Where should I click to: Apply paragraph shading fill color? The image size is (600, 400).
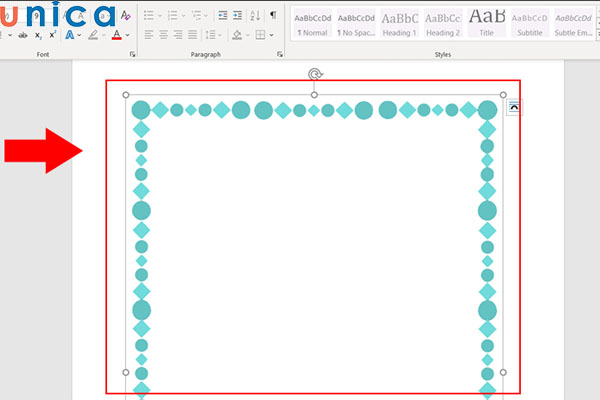pos(237,35)
